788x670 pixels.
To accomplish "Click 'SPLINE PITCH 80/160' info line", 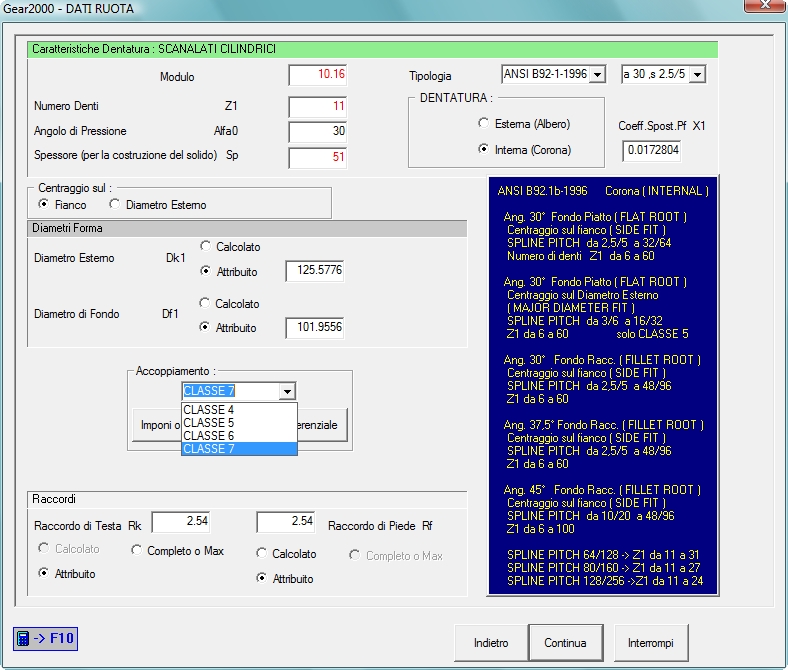I will click(x=603, y=568).
